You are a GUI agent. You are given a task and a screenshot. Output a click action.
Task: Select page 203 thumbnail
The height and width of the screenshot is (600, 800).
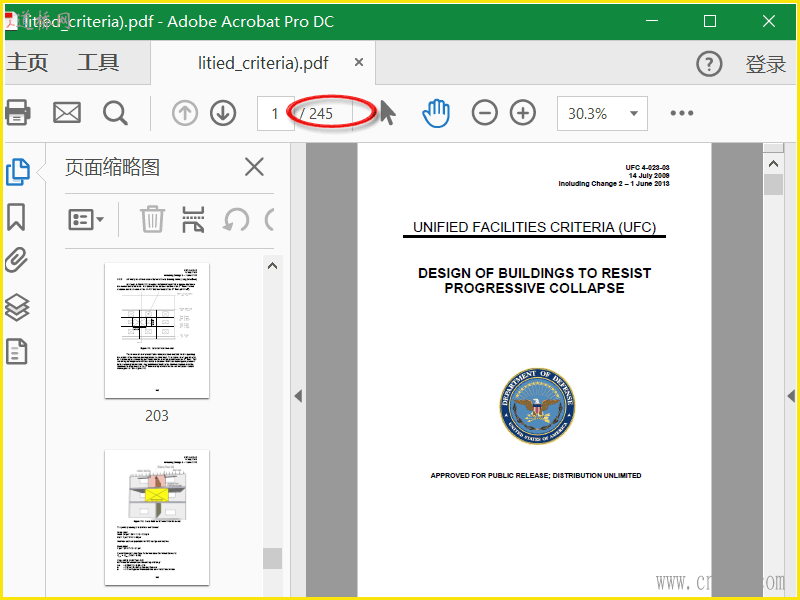click(157, 331)
